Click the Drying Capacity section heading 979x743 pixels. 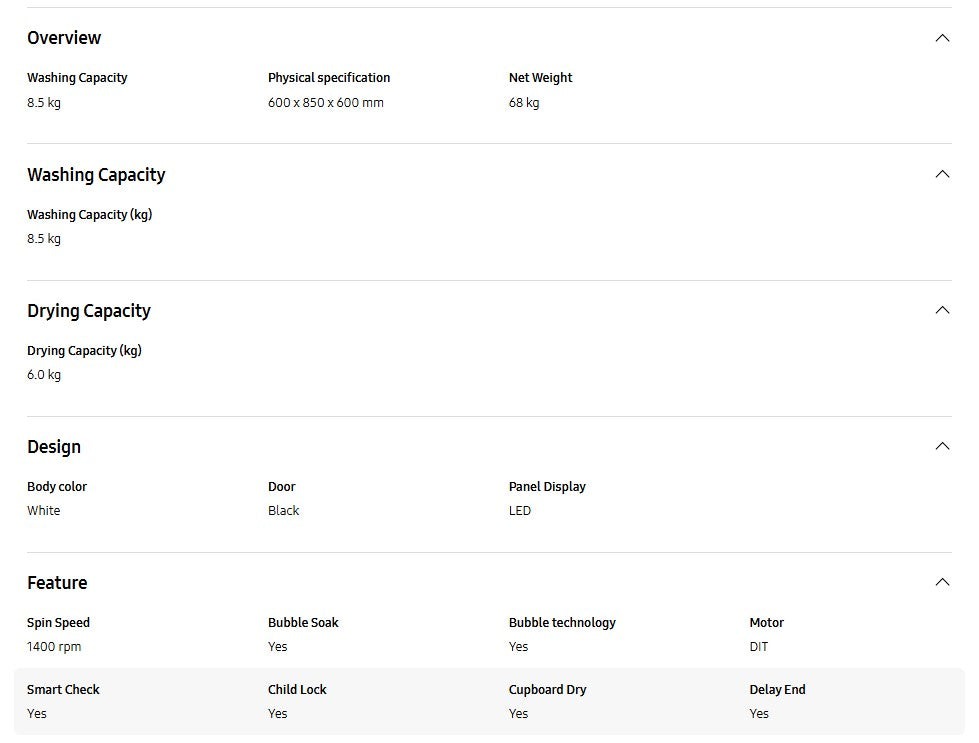pos(89,311)
